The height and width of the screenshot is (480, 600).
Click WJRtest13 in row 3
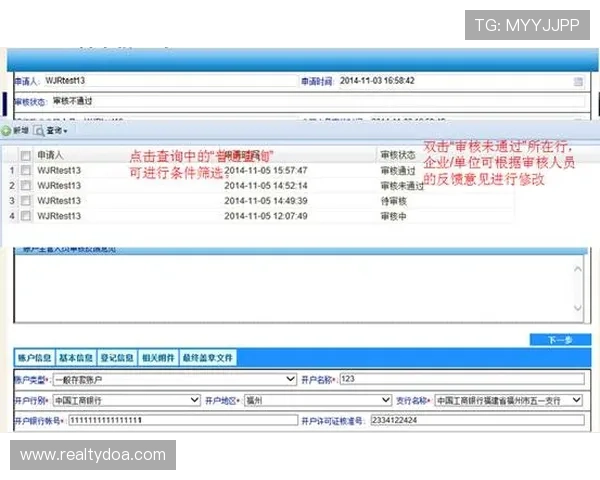point(59,201)
